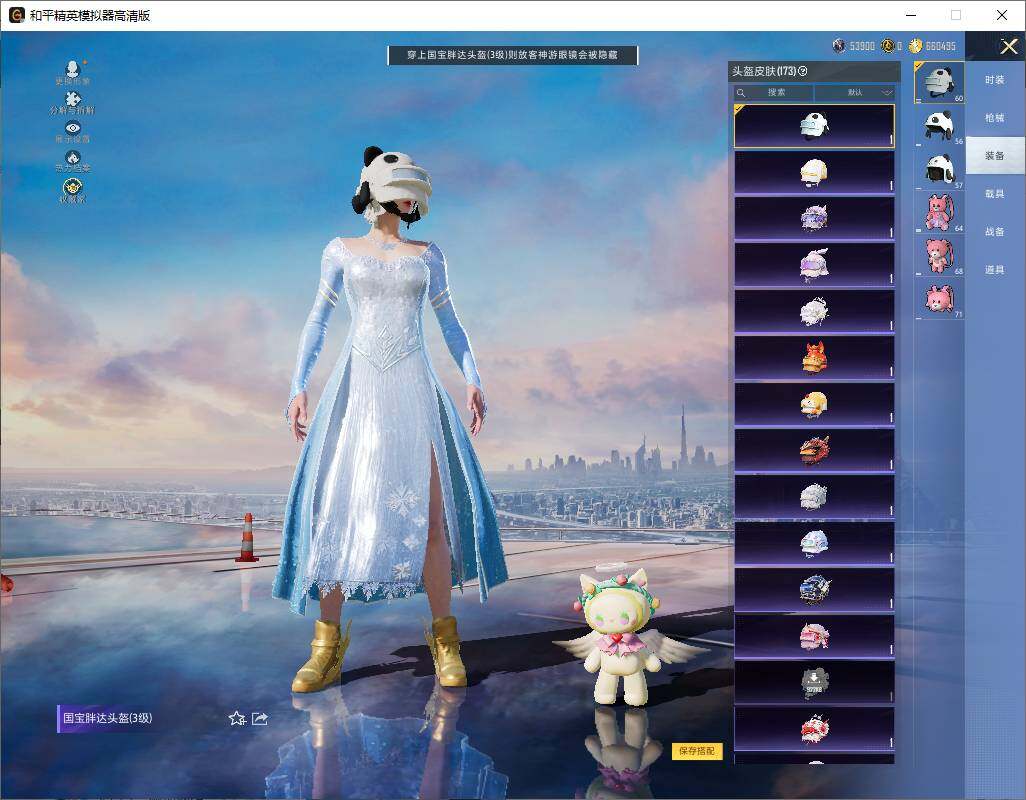Click the share arrow icon
This screenshot has height=800, width=1026.
point(260,718)
